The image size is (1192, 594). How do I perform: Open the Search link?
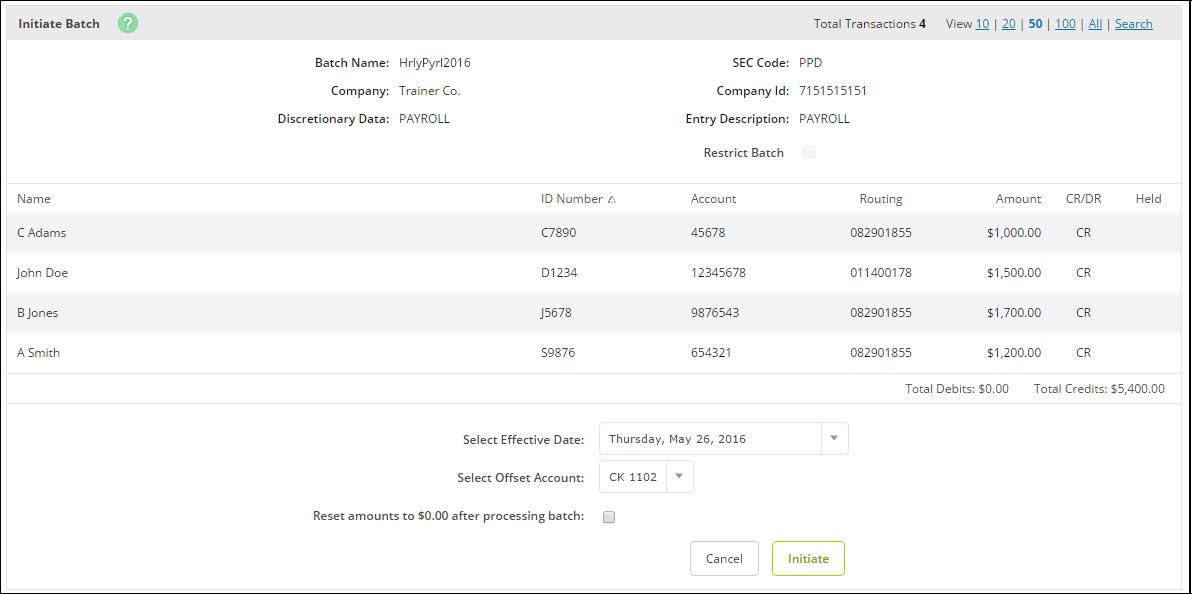[x=1133, y=24]
